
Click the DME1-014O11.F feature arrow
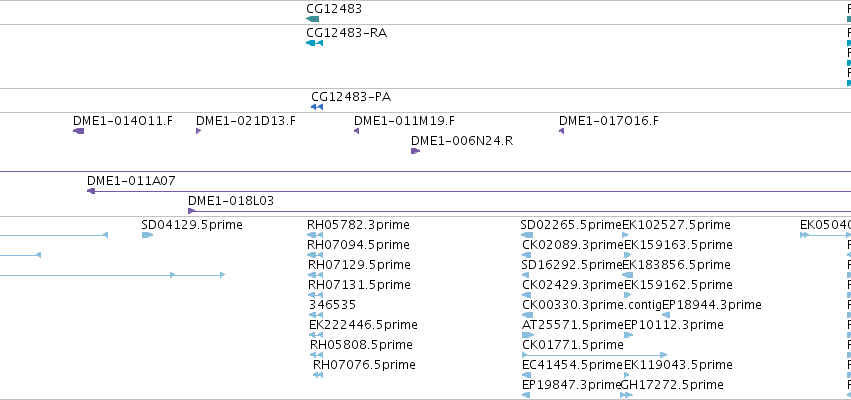pos(79,131)
